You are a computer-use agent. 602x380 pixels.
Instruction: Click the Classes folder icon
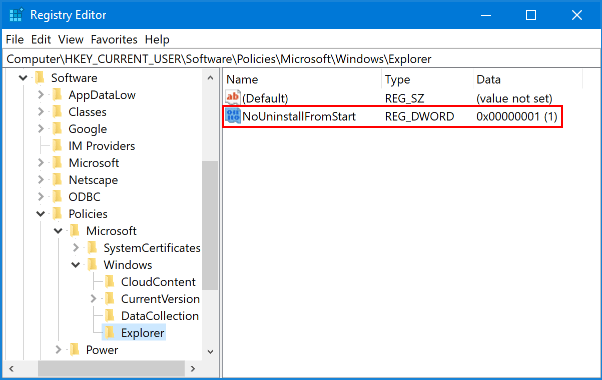(x=57, y=112)
